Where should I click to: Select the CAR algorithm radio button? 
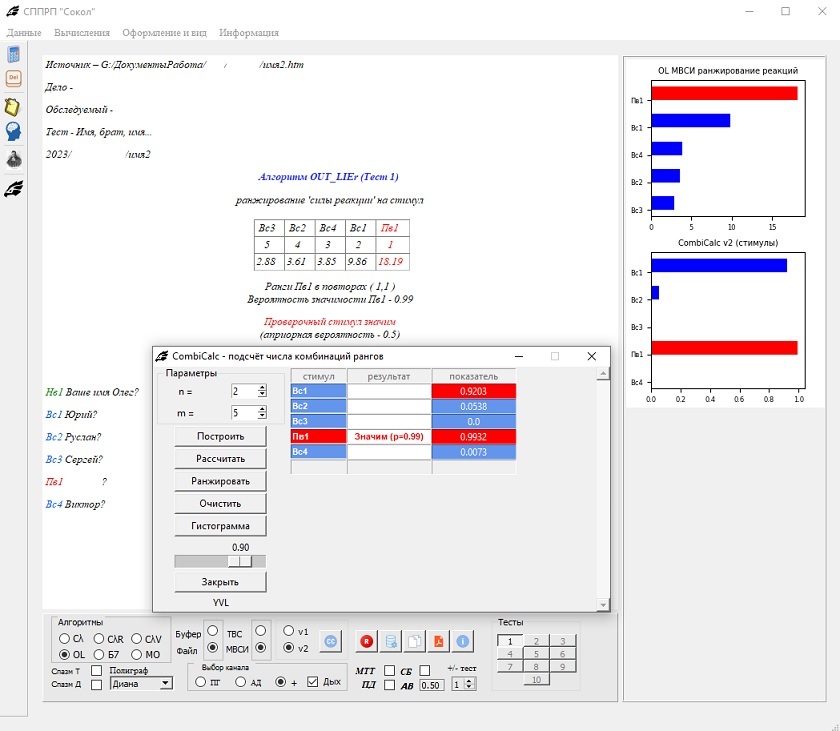(x=100, y=638)
